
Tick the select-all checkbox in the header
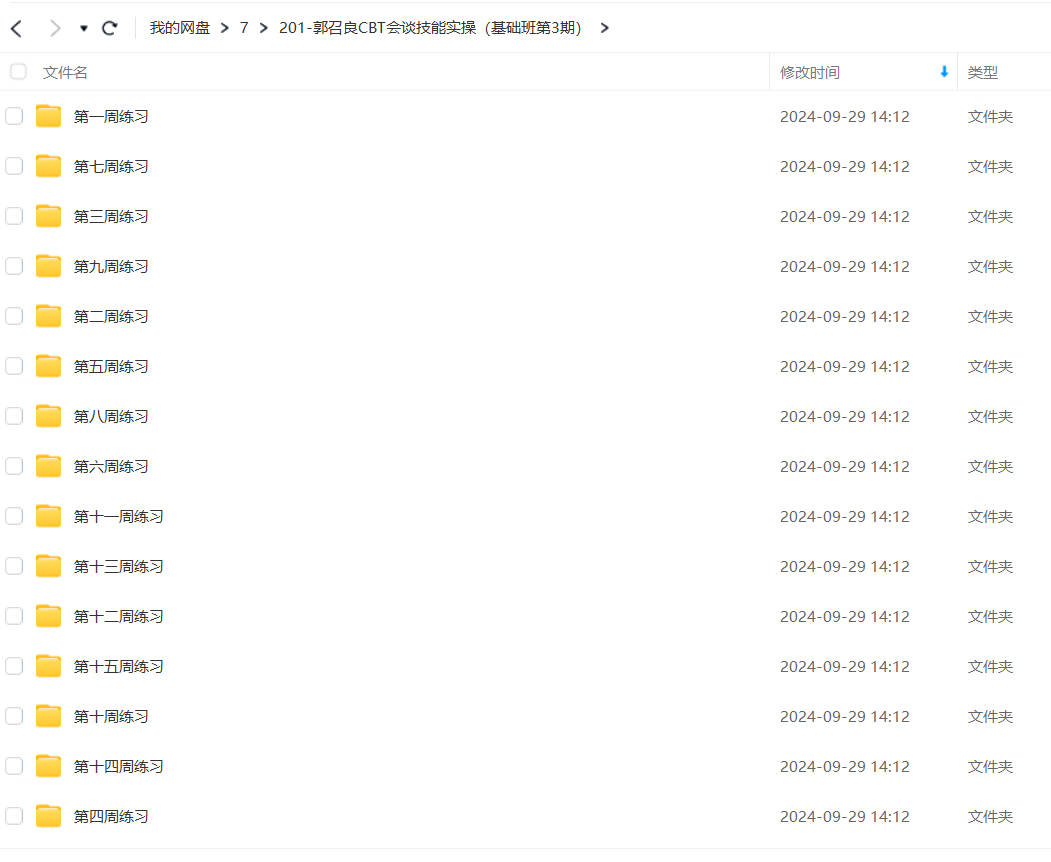coord(18,72)
